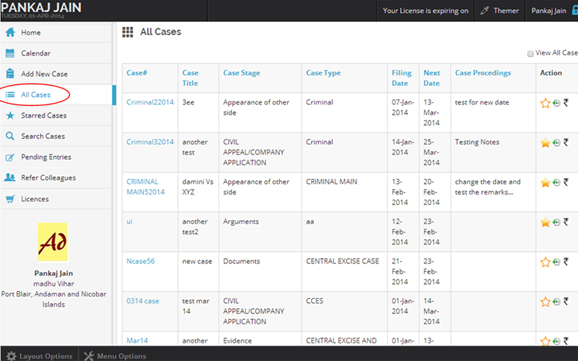
Task: Click 'CENTRAL EXCISE CASE' type cell
Action: [x=342, y=261]
